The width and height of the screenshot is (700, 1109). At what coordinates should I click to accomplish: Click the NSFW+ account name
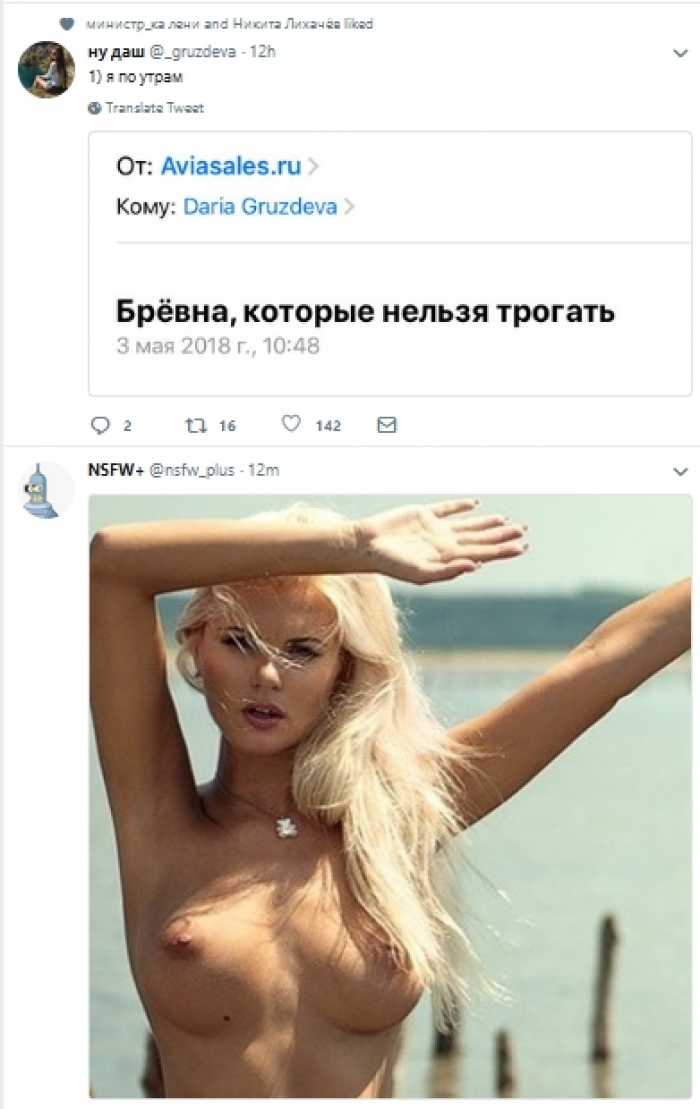(x=116, y=470)
